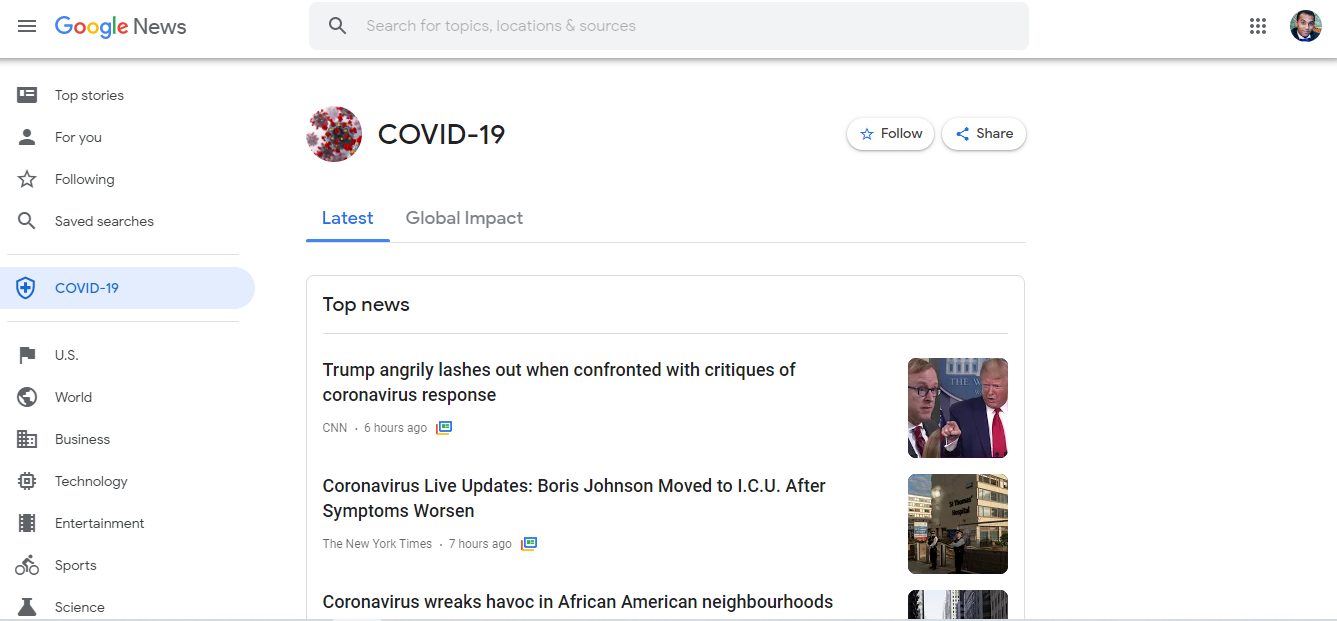This screenshot has width=1337, height=621.
Task: Click the COVID-19 shield icon in sidebar
Action: pos(26,288)
